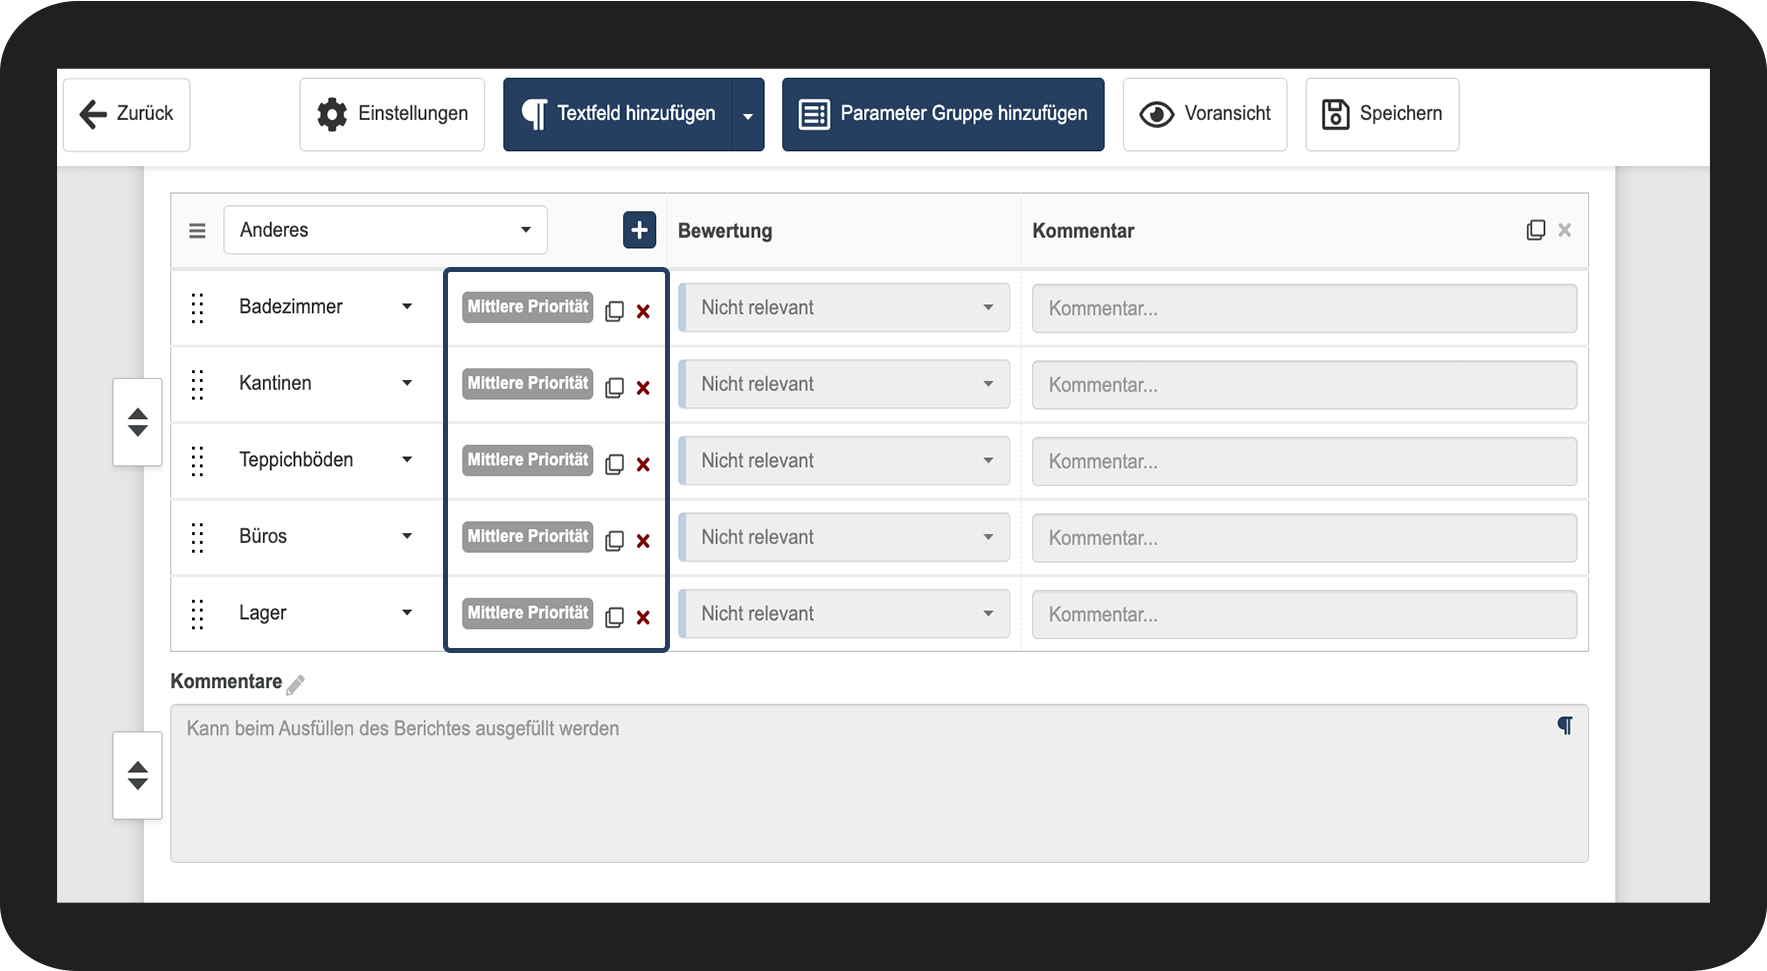Click Mittlere Priorität badge in Teppichböden row
The height and width of the screenshot is (971, 1767).
[528, 460]
